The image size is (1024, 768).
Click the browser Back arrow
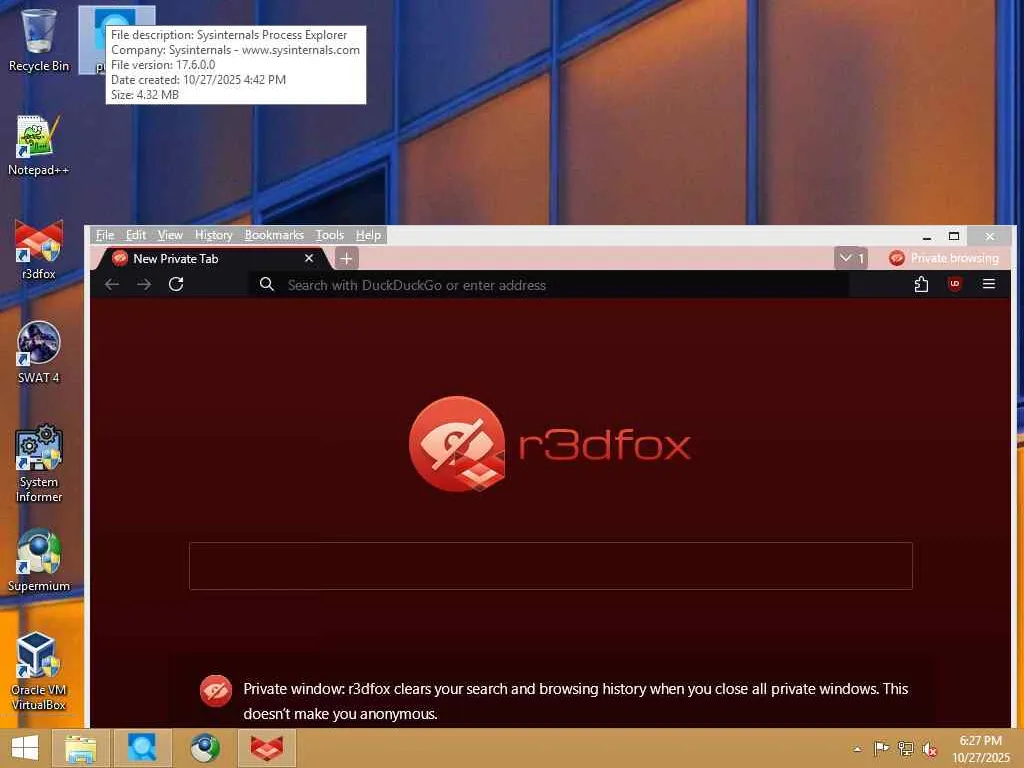[x=112, y=284]
